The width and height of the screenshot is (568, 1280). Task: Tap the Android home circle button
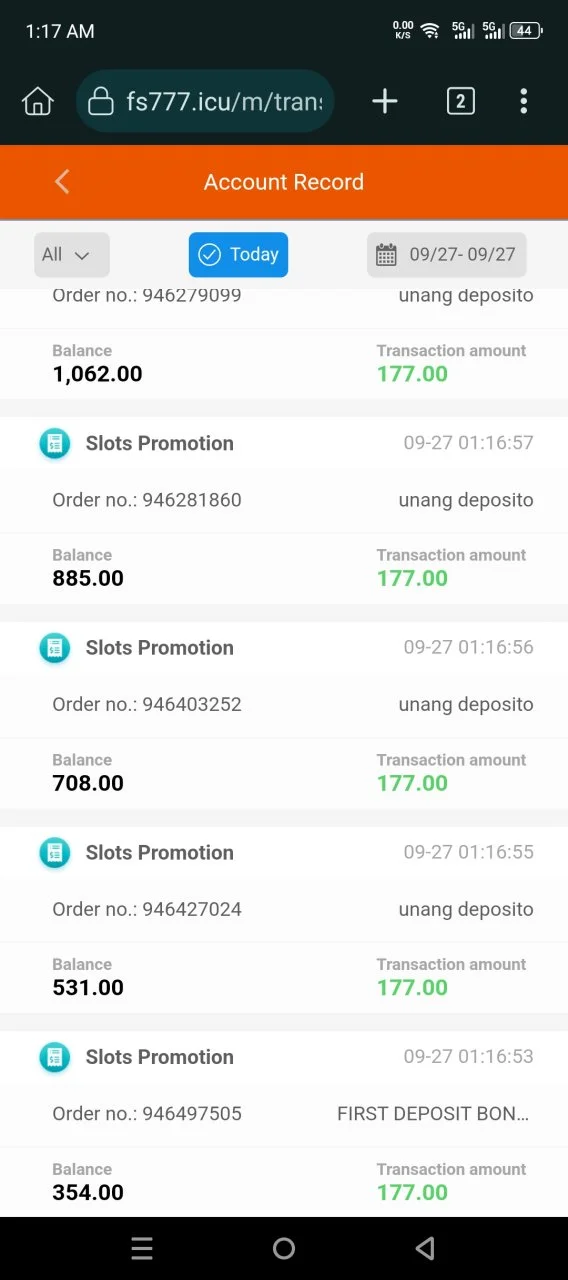pos(284,1248)
